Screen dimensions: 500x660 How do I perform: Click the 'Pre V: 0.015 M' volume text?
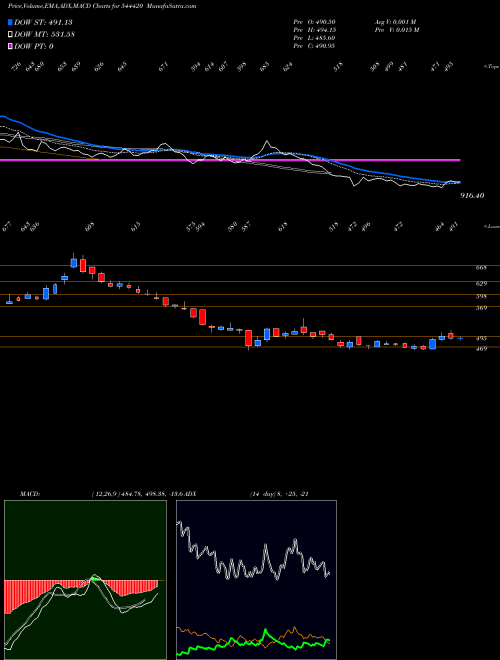tap(397, 30)
